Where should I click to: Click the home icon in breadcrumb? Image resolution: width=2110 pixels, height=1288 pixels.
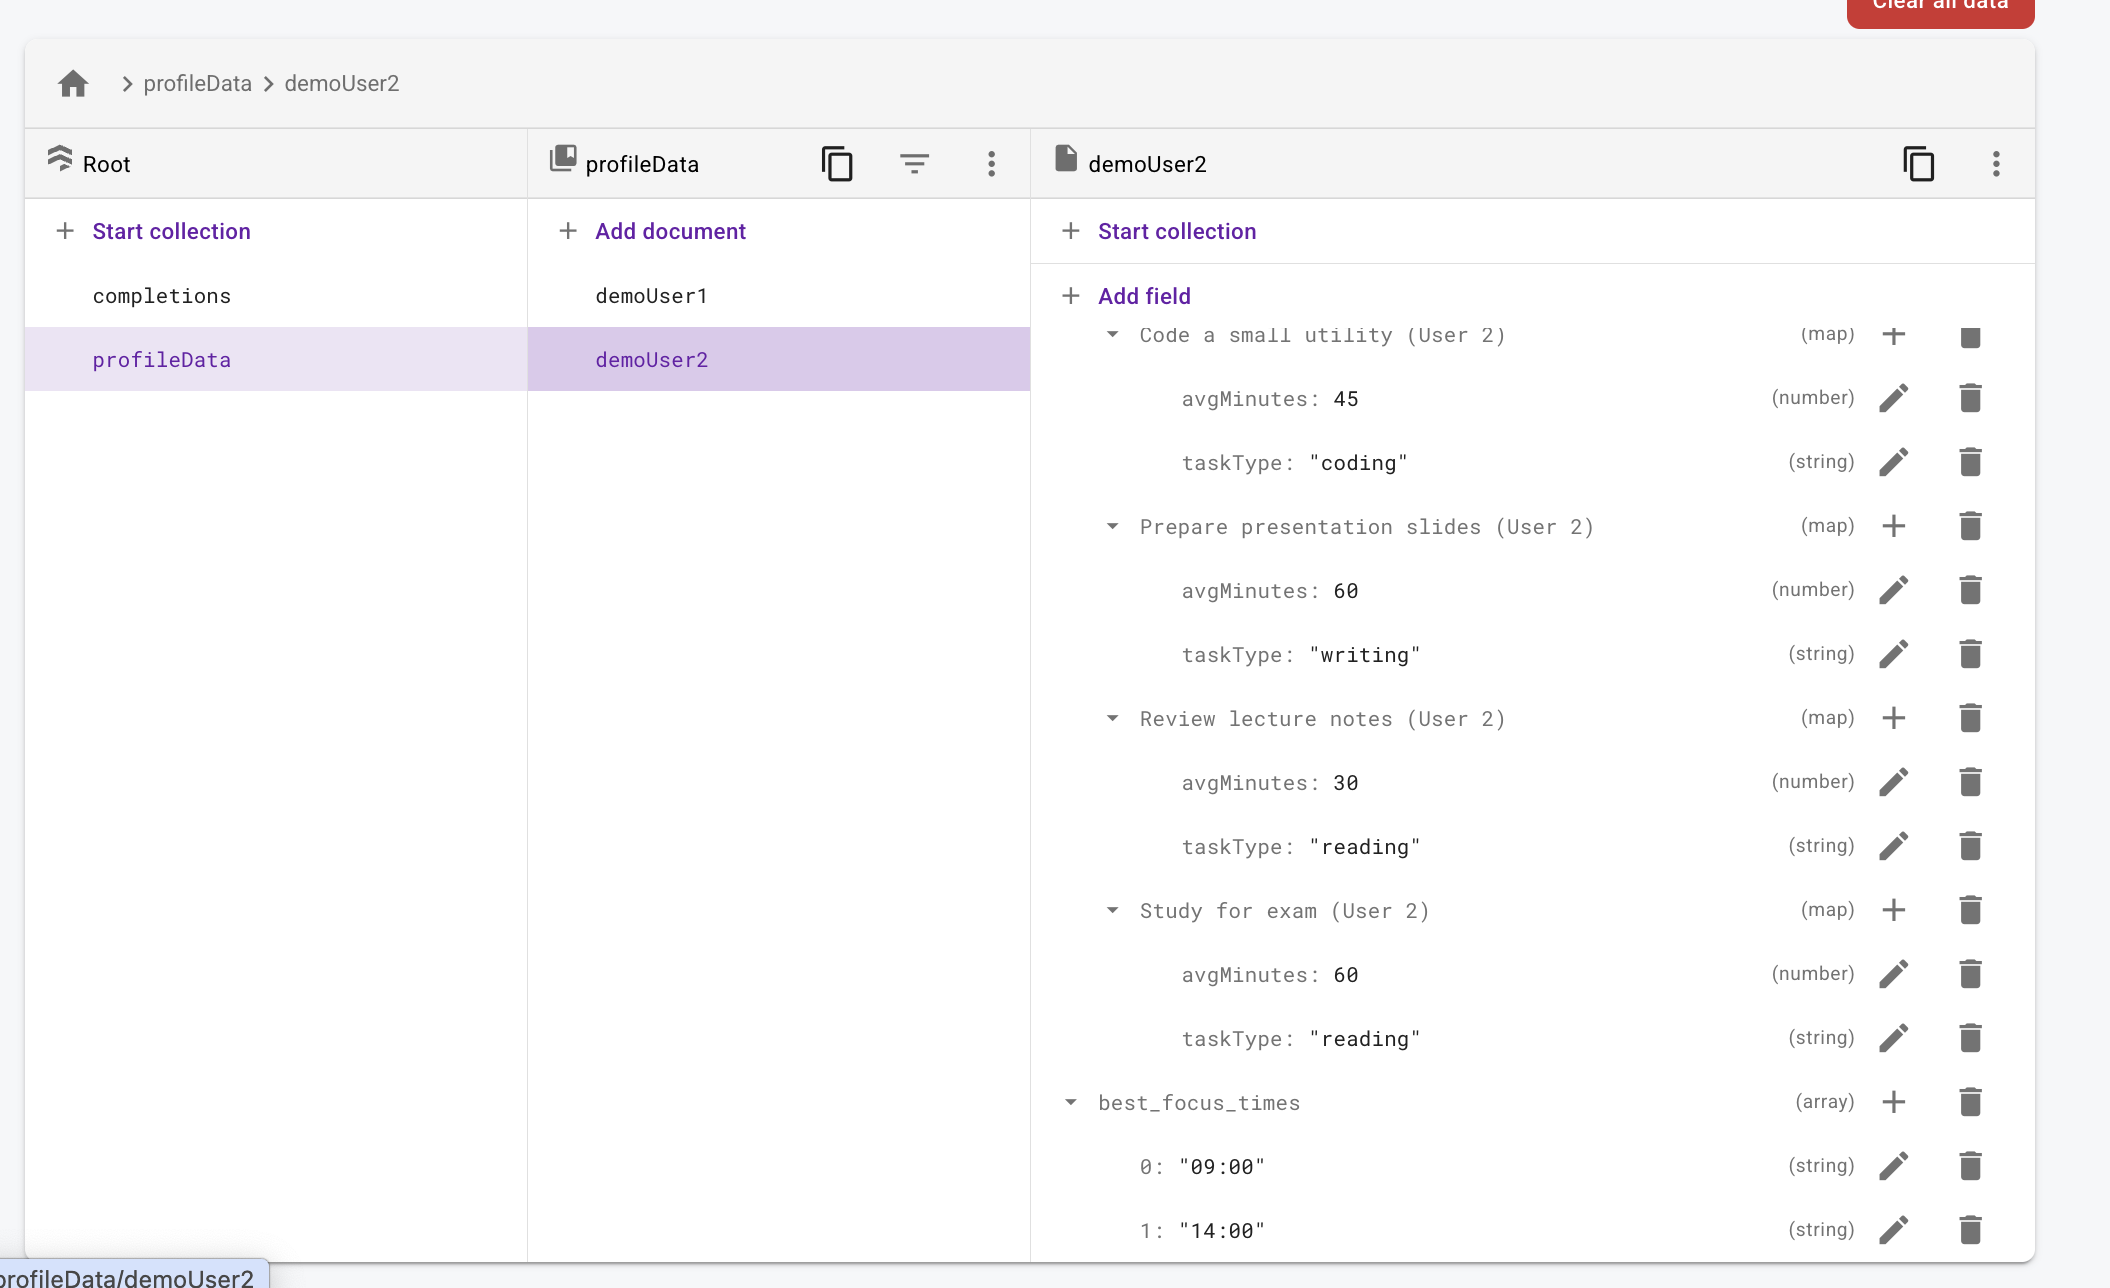(x=73, y=83)
